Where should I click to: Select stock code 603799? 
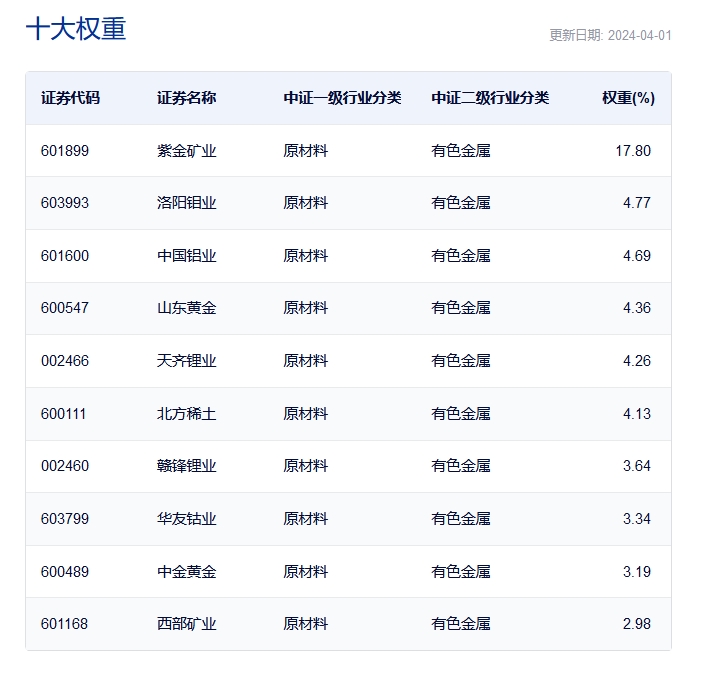(65, 519)
